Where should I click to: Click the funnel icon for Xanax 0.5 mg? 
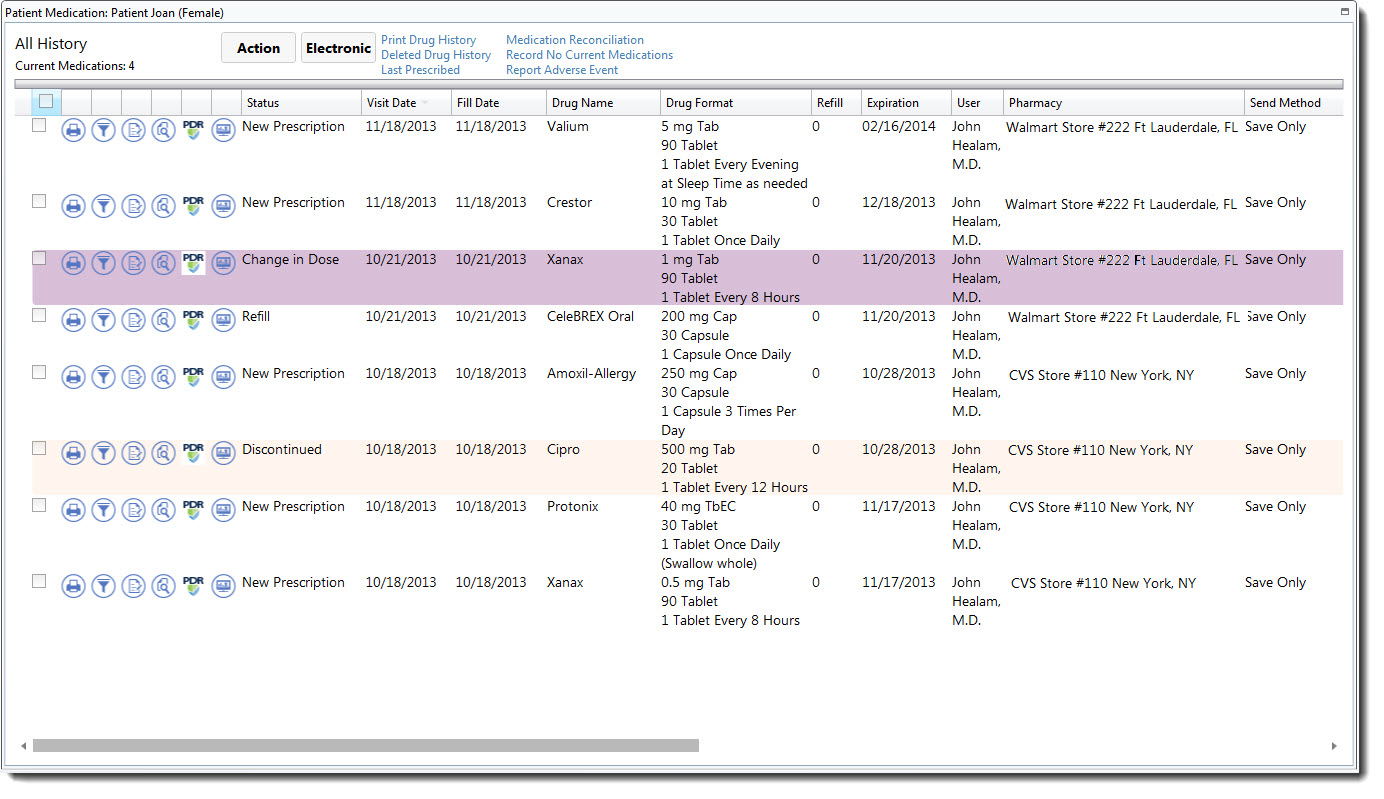[103, 586]
